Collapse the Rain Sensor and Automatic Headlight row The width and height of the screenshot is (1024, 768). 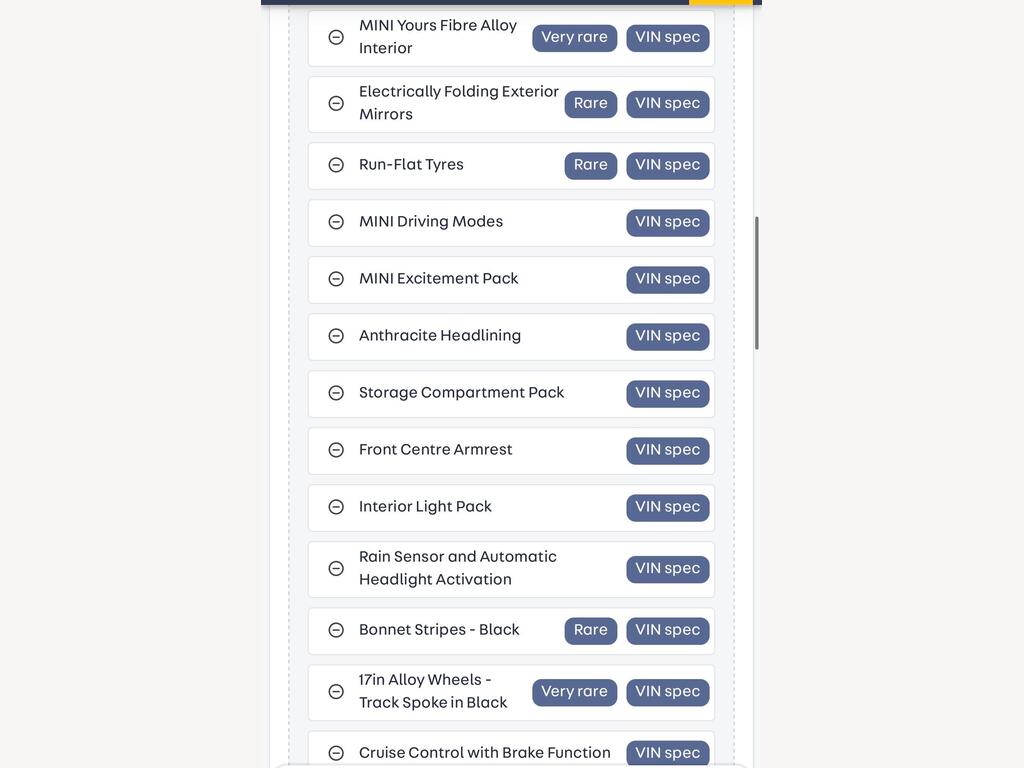[x=336, y=568]
